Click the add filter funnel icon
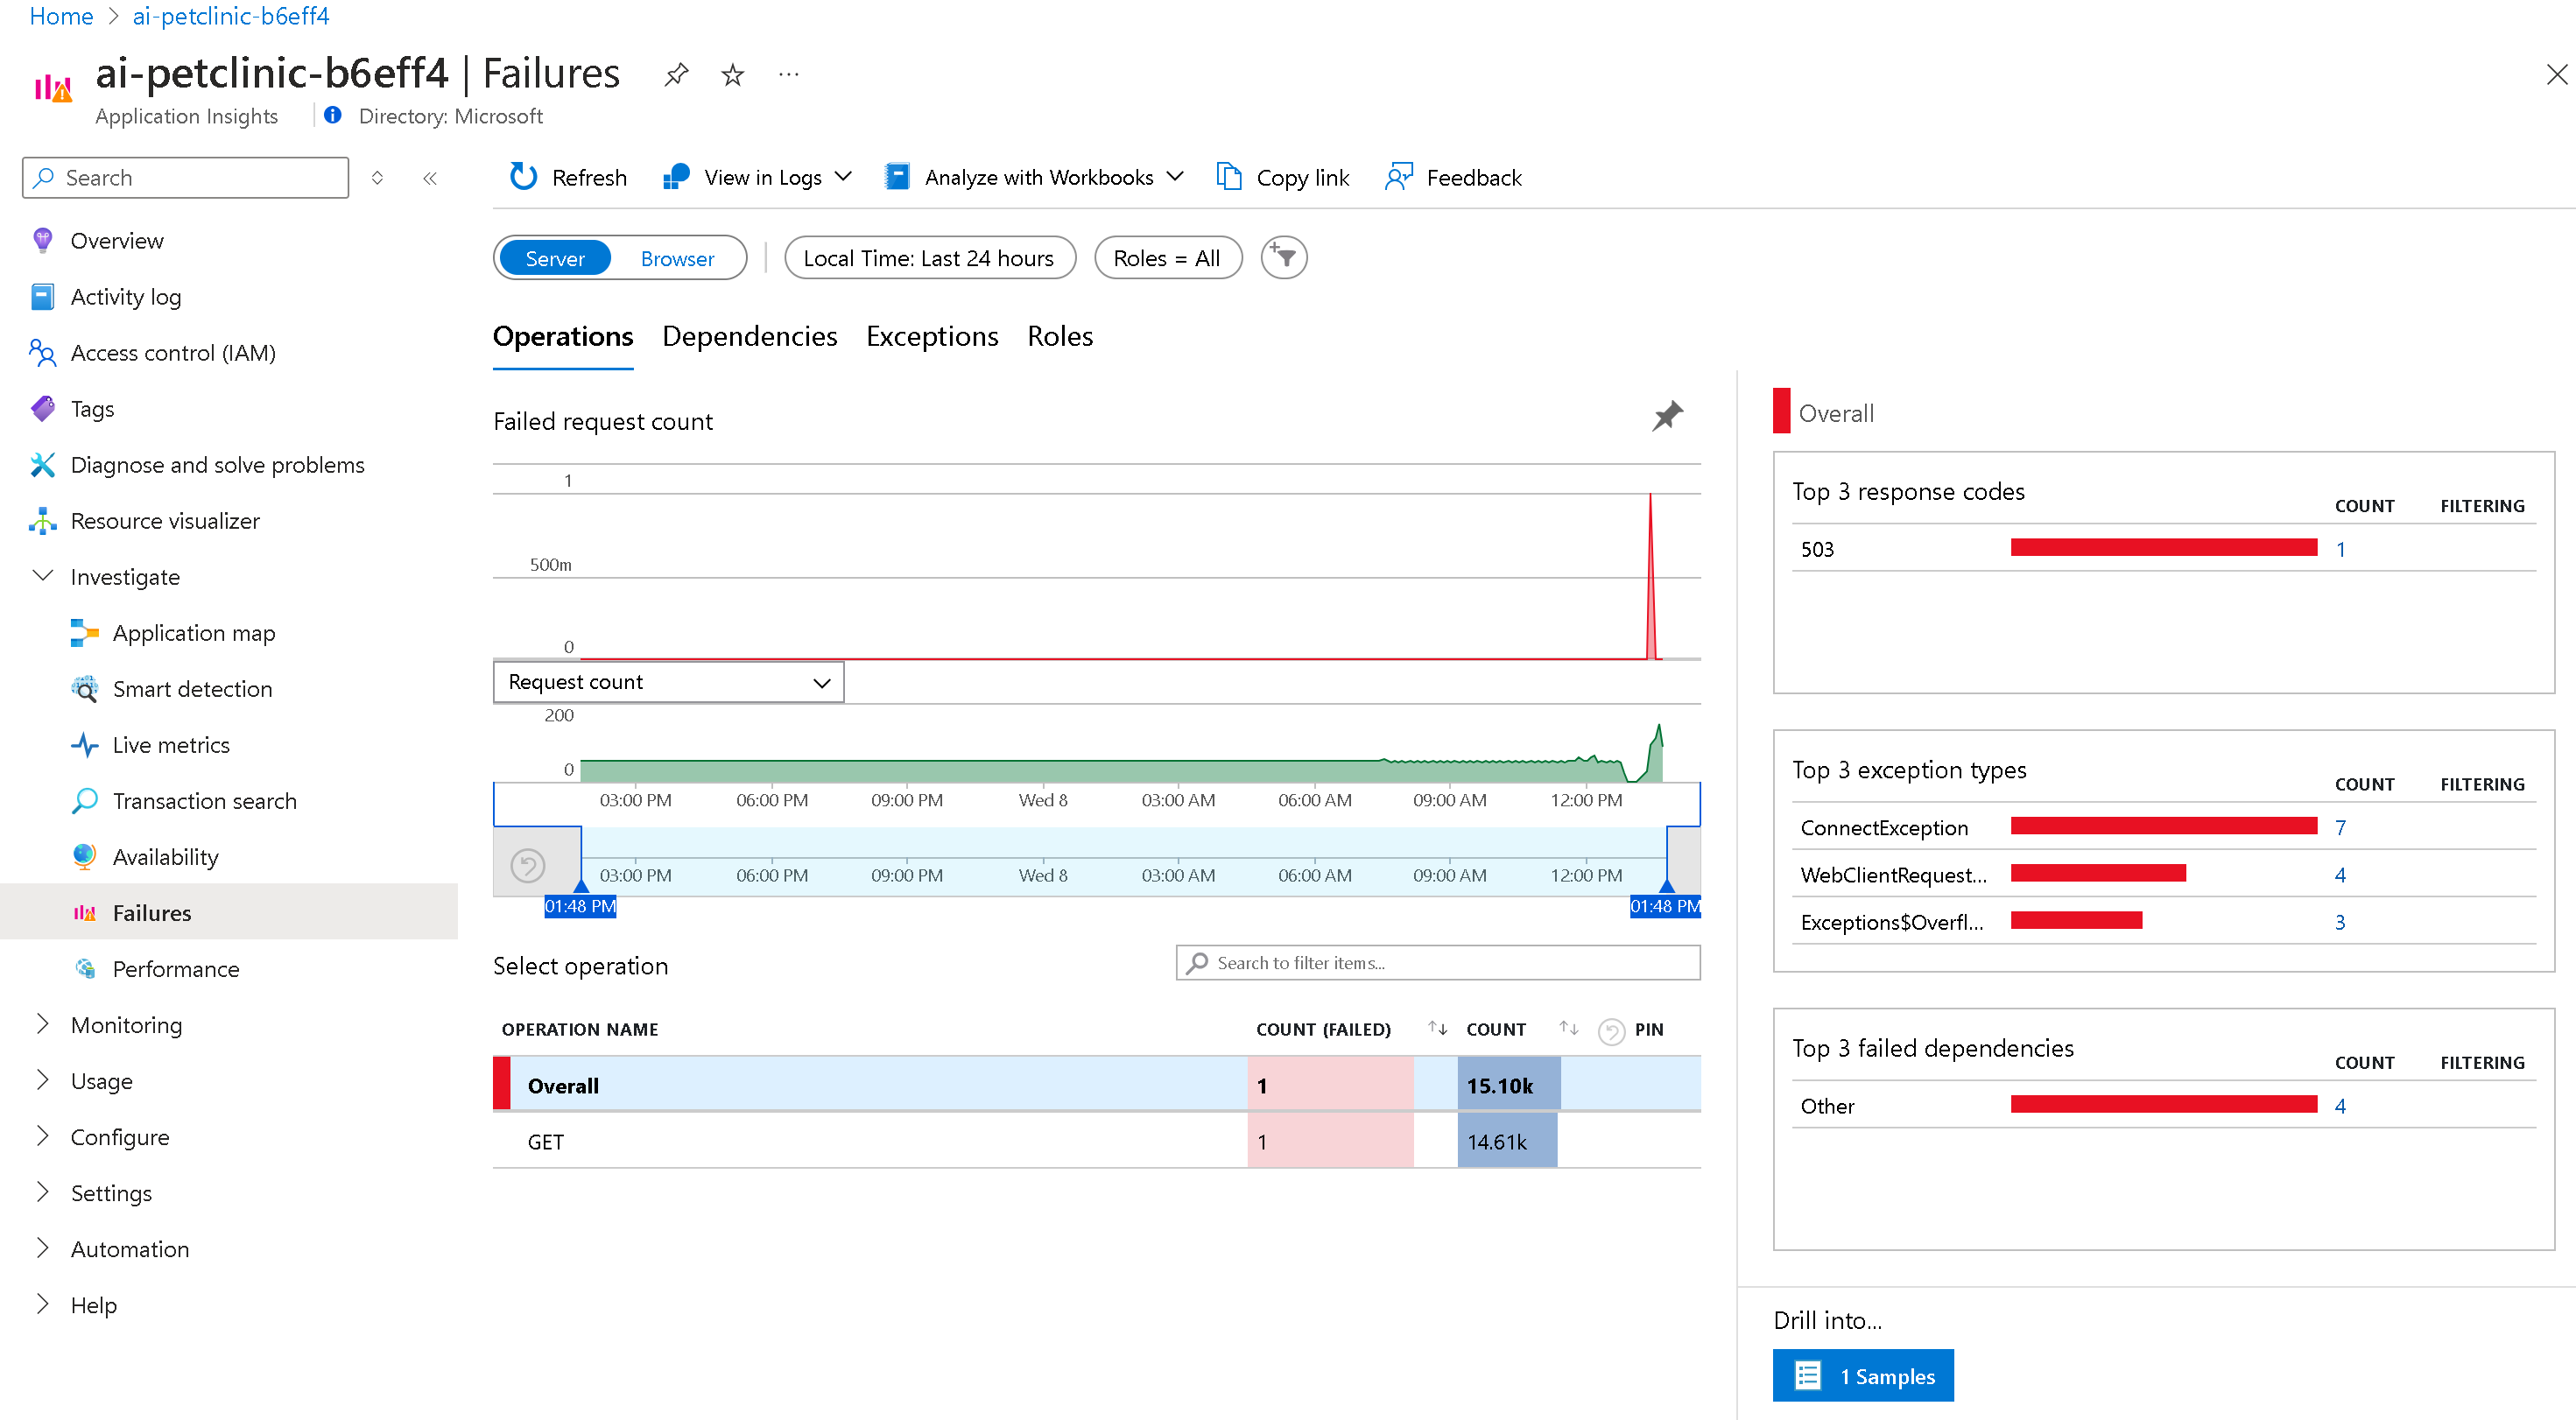This screenshot has height=1420, width=2576. 1284,258
